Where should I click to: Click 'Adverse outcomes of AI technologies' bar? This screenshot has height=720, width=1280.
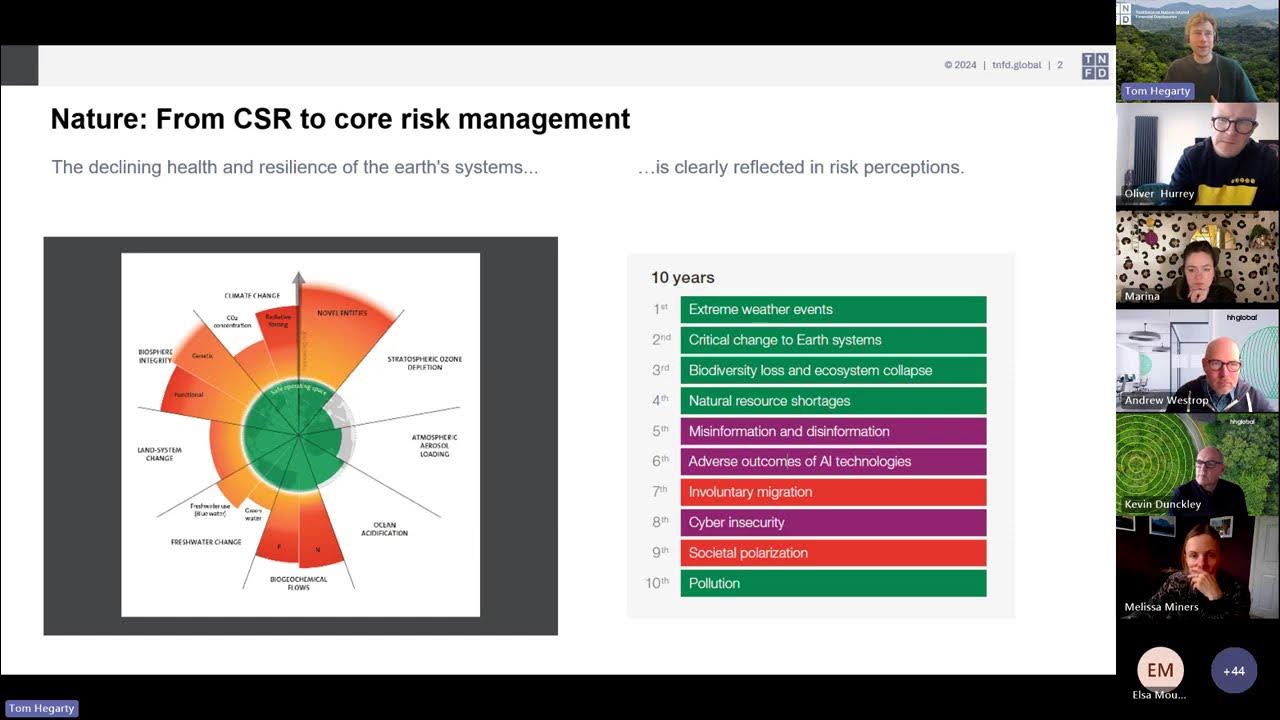[x=833, y=461]
